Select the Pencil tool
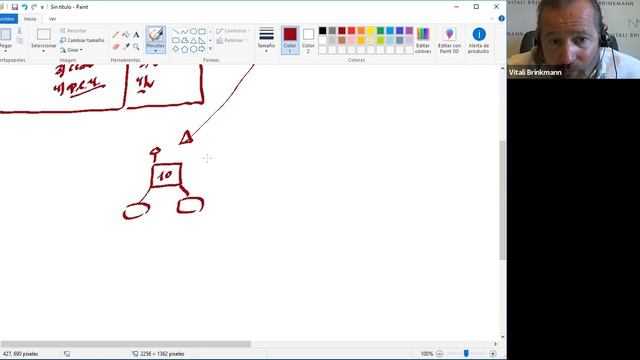Image resolution: width=640 pixels, height=360 pixels. (116, 35)
